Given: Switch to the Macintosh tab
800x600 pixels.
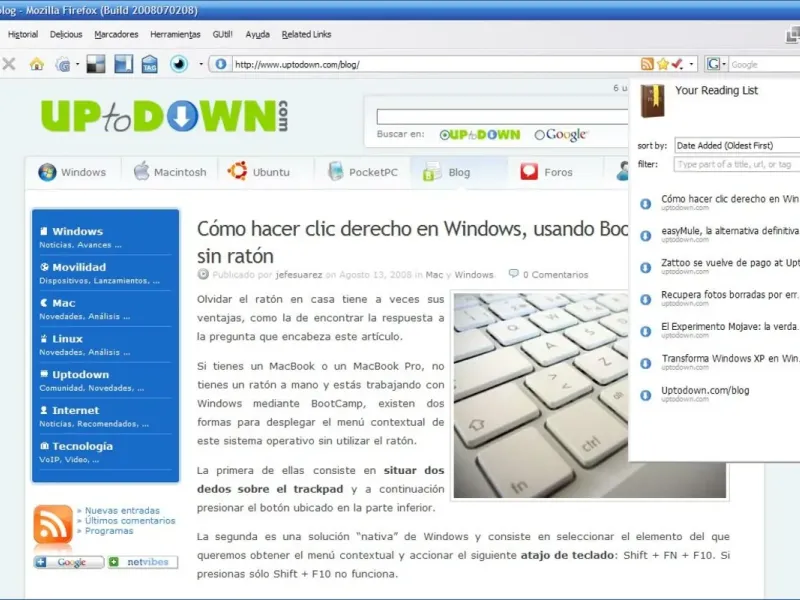Looking at the screenshot, I should tap(170, 172).
